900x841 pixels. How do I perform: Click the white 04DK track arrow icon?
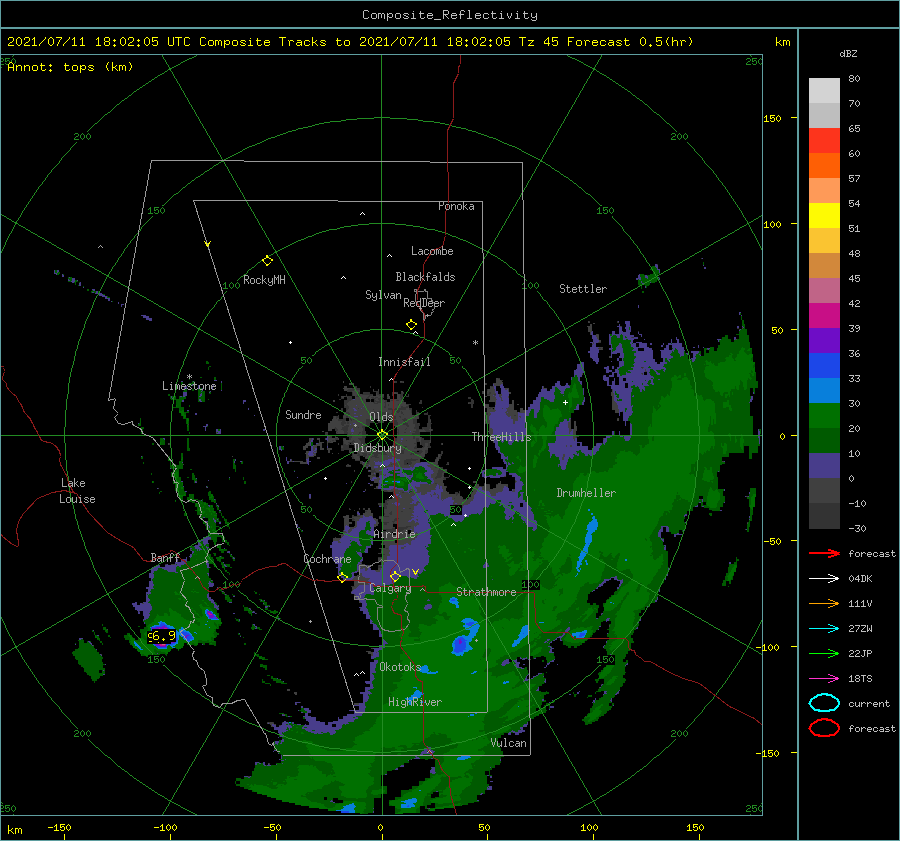pyautogui.click(x=824, y=579)
